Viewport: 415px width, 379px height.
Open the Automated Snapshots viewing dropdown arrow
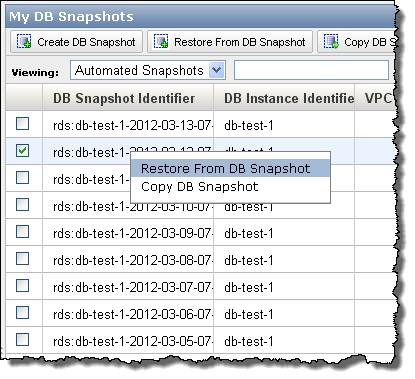click(x=217, y=70)
